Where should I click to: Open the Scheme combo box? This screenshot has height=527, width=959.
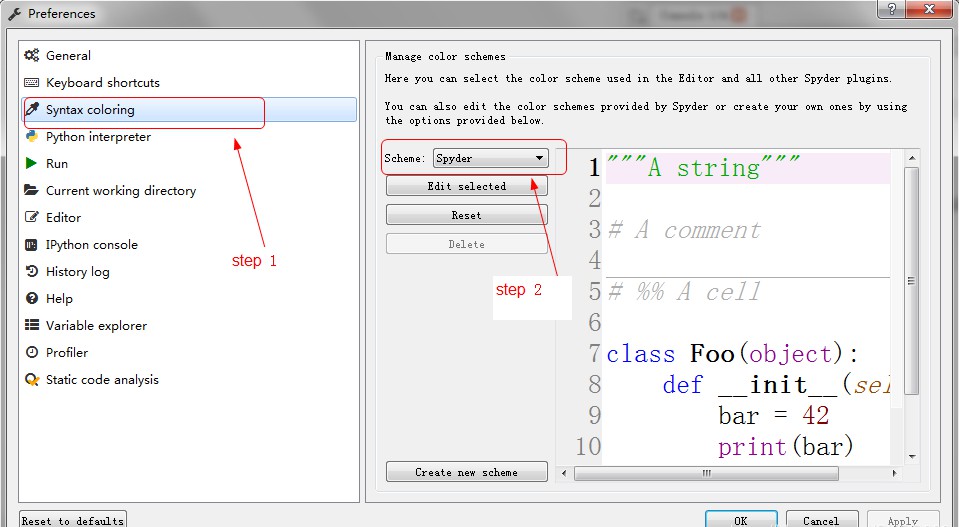click(491, 158)
